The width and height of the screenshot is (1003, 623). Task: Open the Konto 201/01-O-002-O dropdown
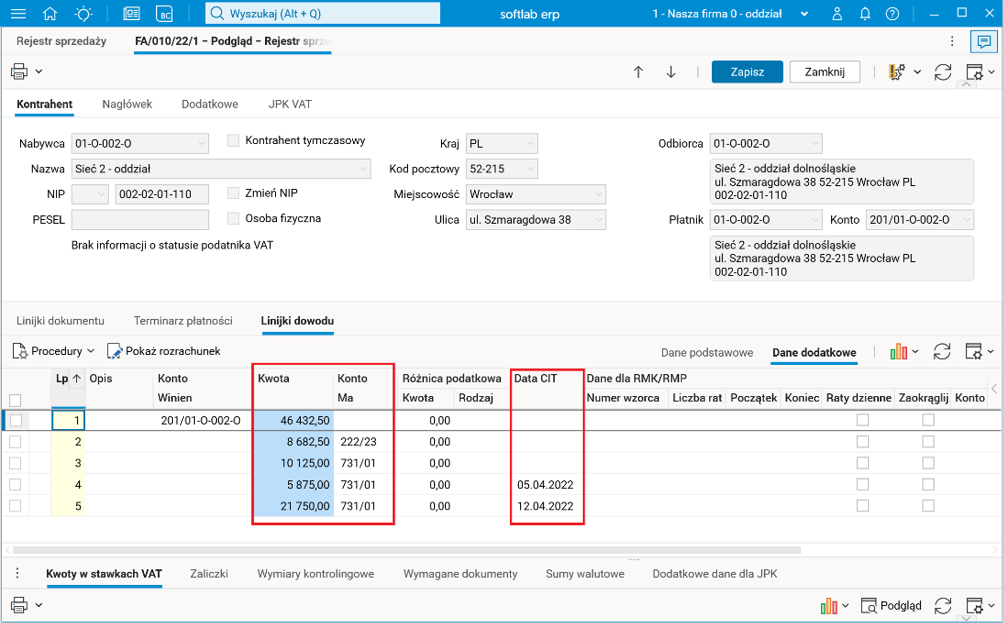pos(966,219)
